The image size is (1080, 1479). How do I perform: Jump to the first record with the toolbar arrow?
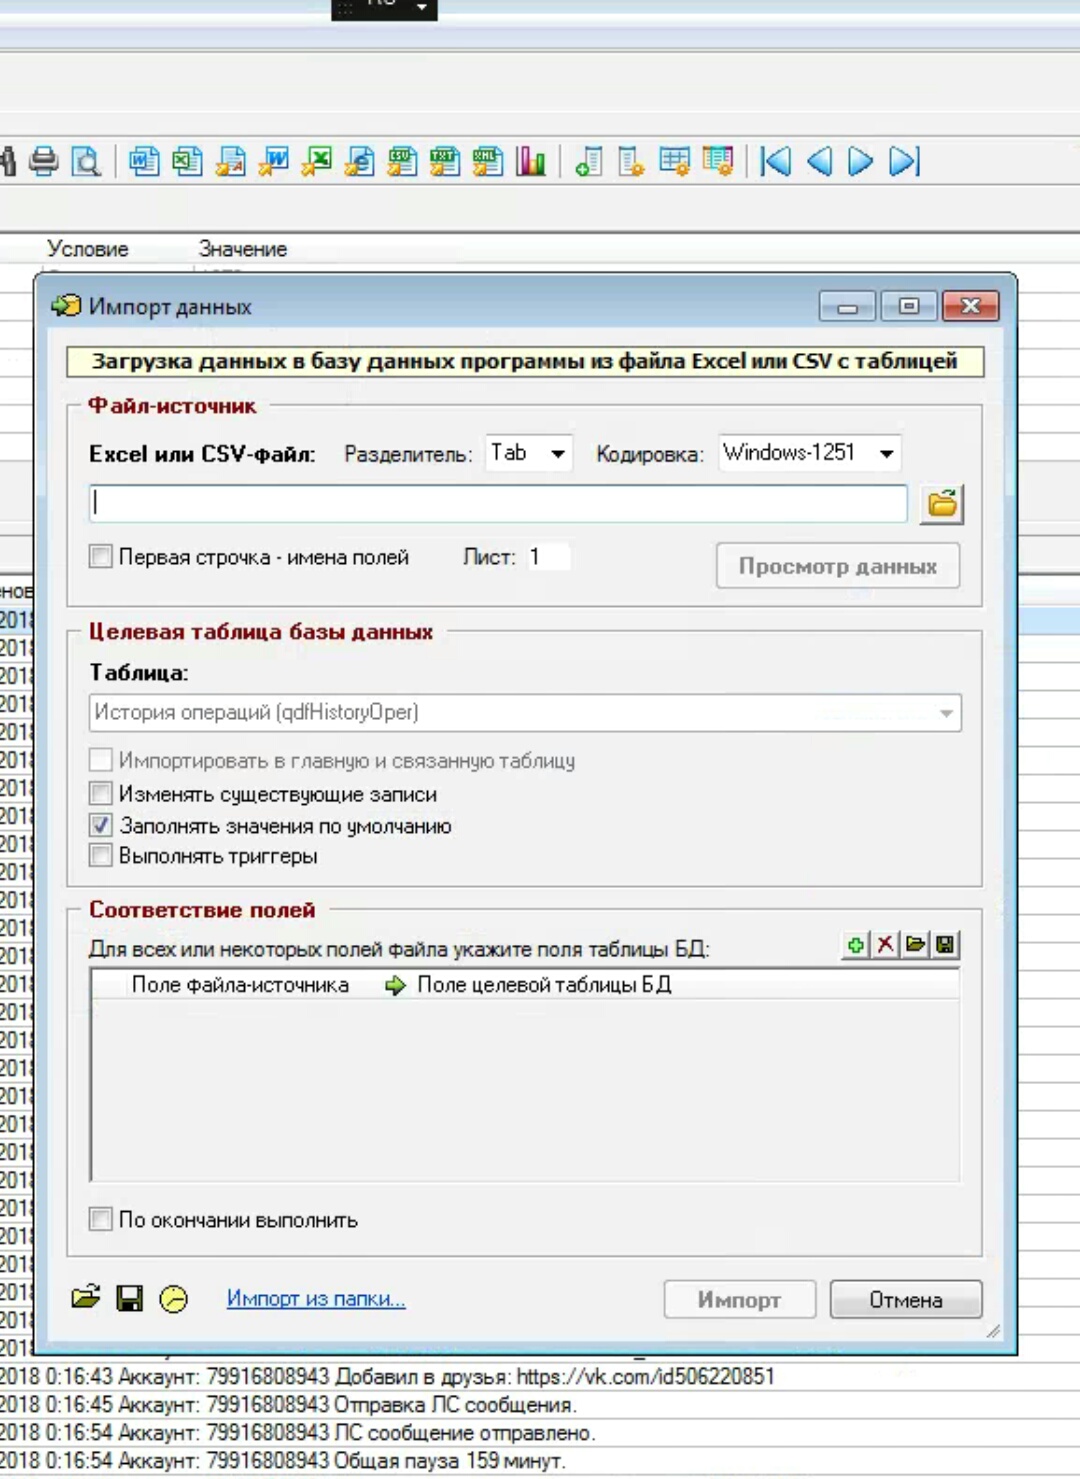(x=775, y=161)
